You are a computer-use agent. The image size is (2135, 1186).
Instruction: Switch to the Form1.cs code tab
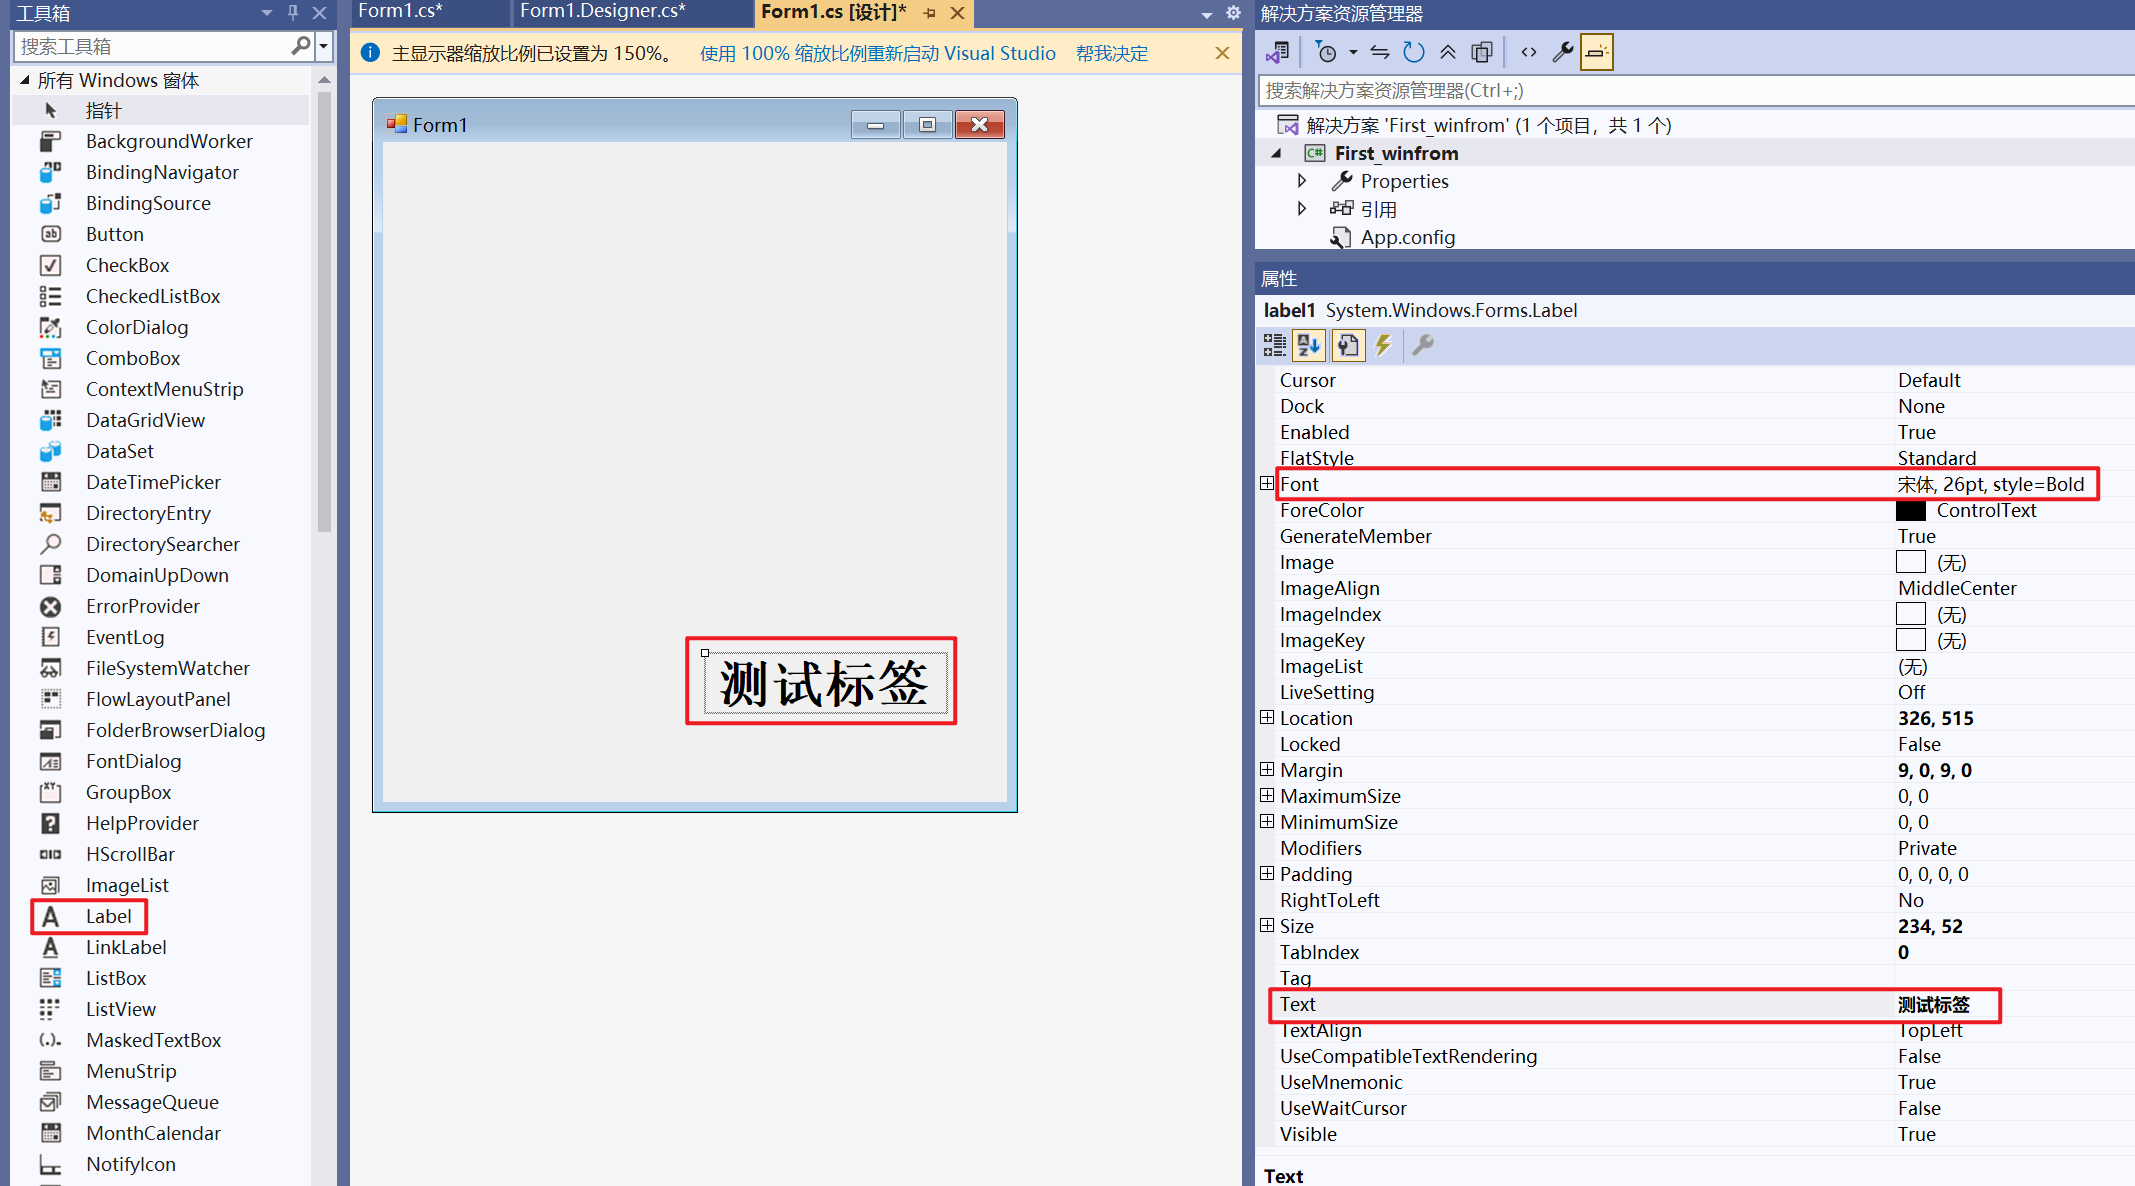click(x=400, y=12)
